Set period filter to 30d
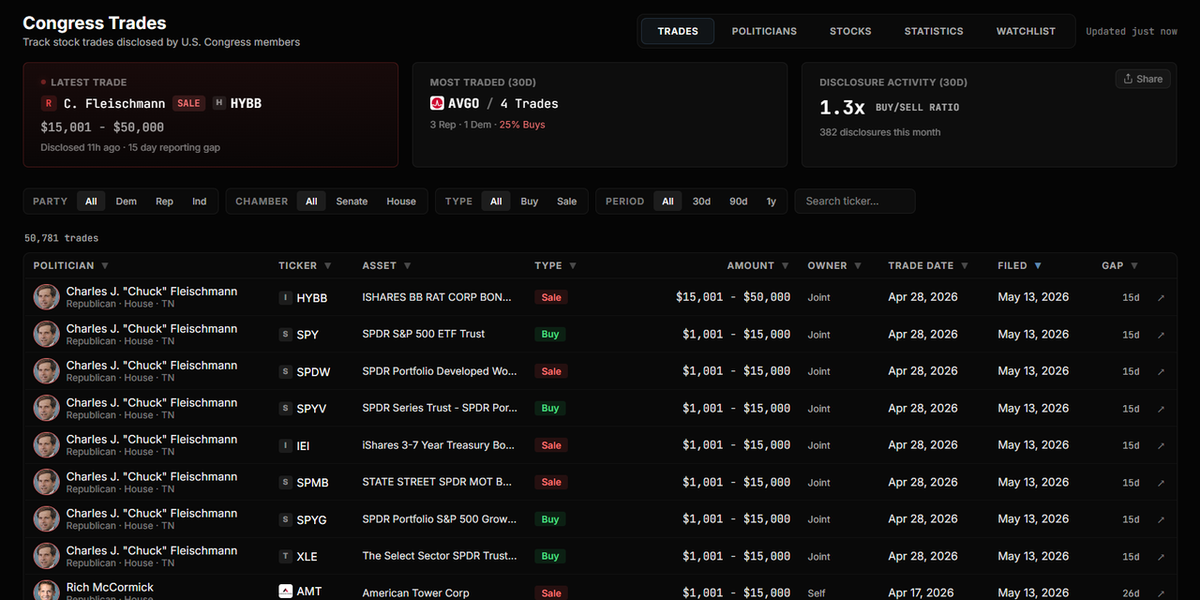This screenshot has width=1200, height=600. coord(702,201)
